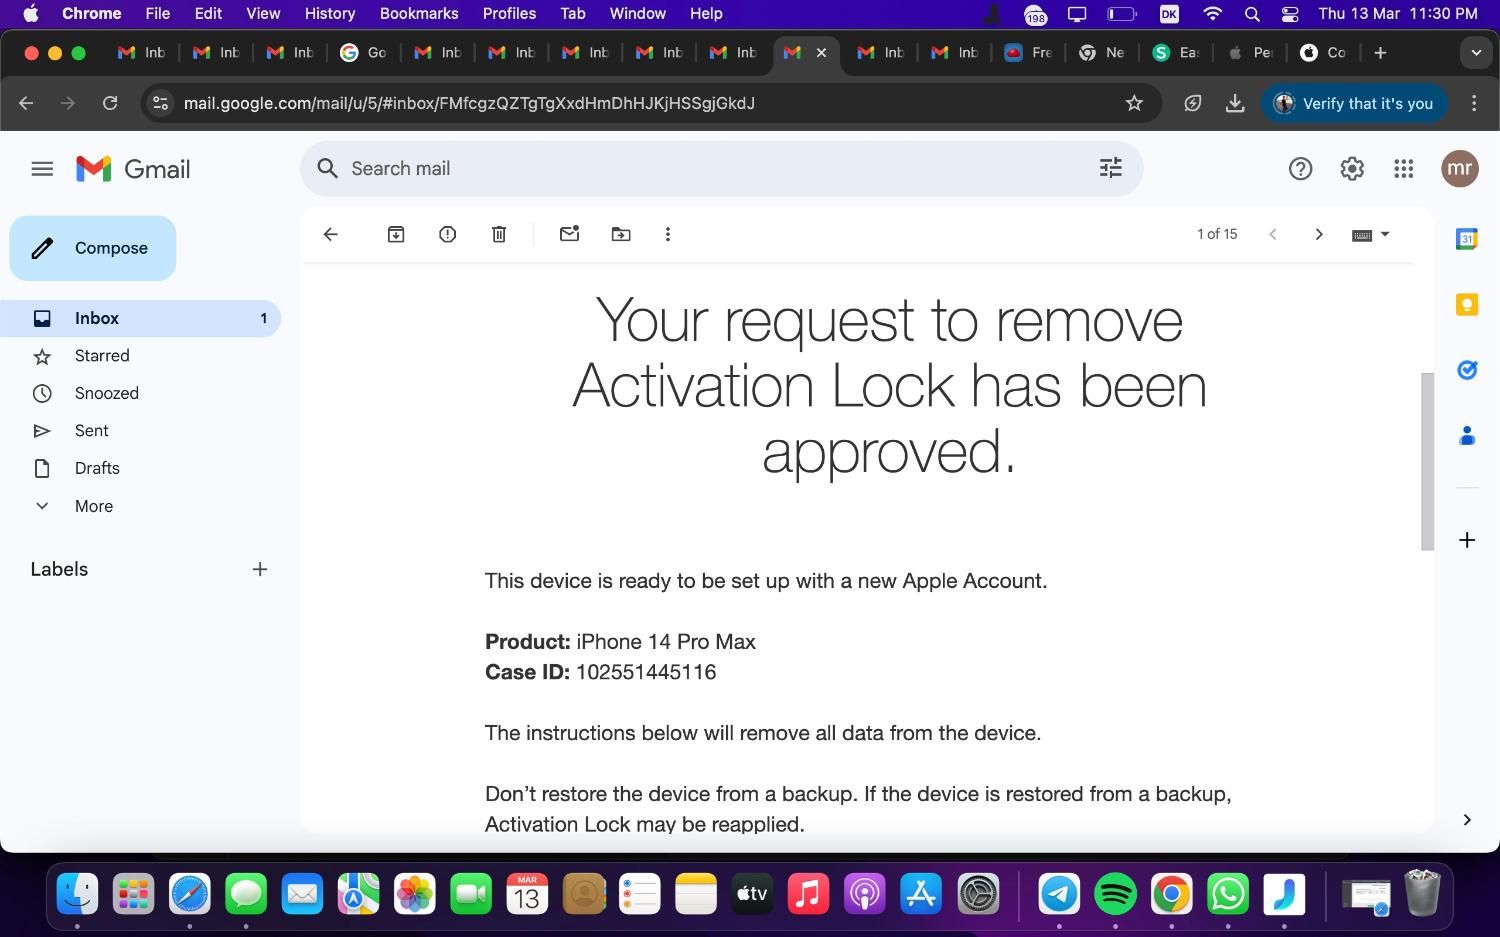
Task: Bookmark this page with star
Action: click(x=1134, y=103)
